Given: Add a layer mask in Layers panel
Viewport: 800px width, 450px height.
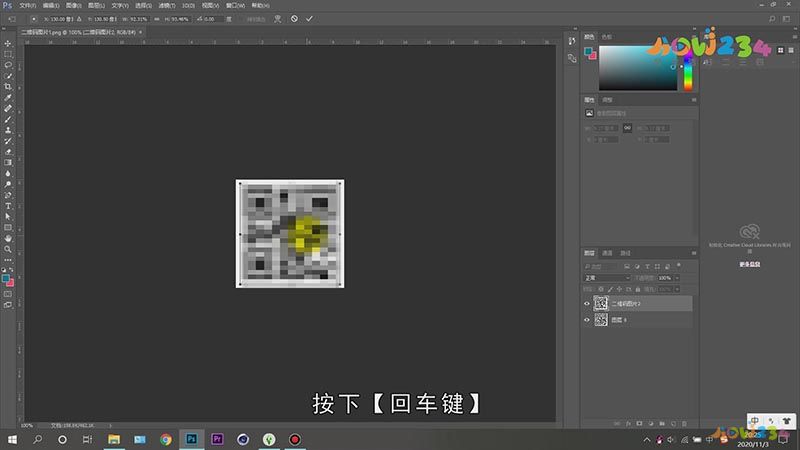Looking at the screenshot, I should [639, 423].
